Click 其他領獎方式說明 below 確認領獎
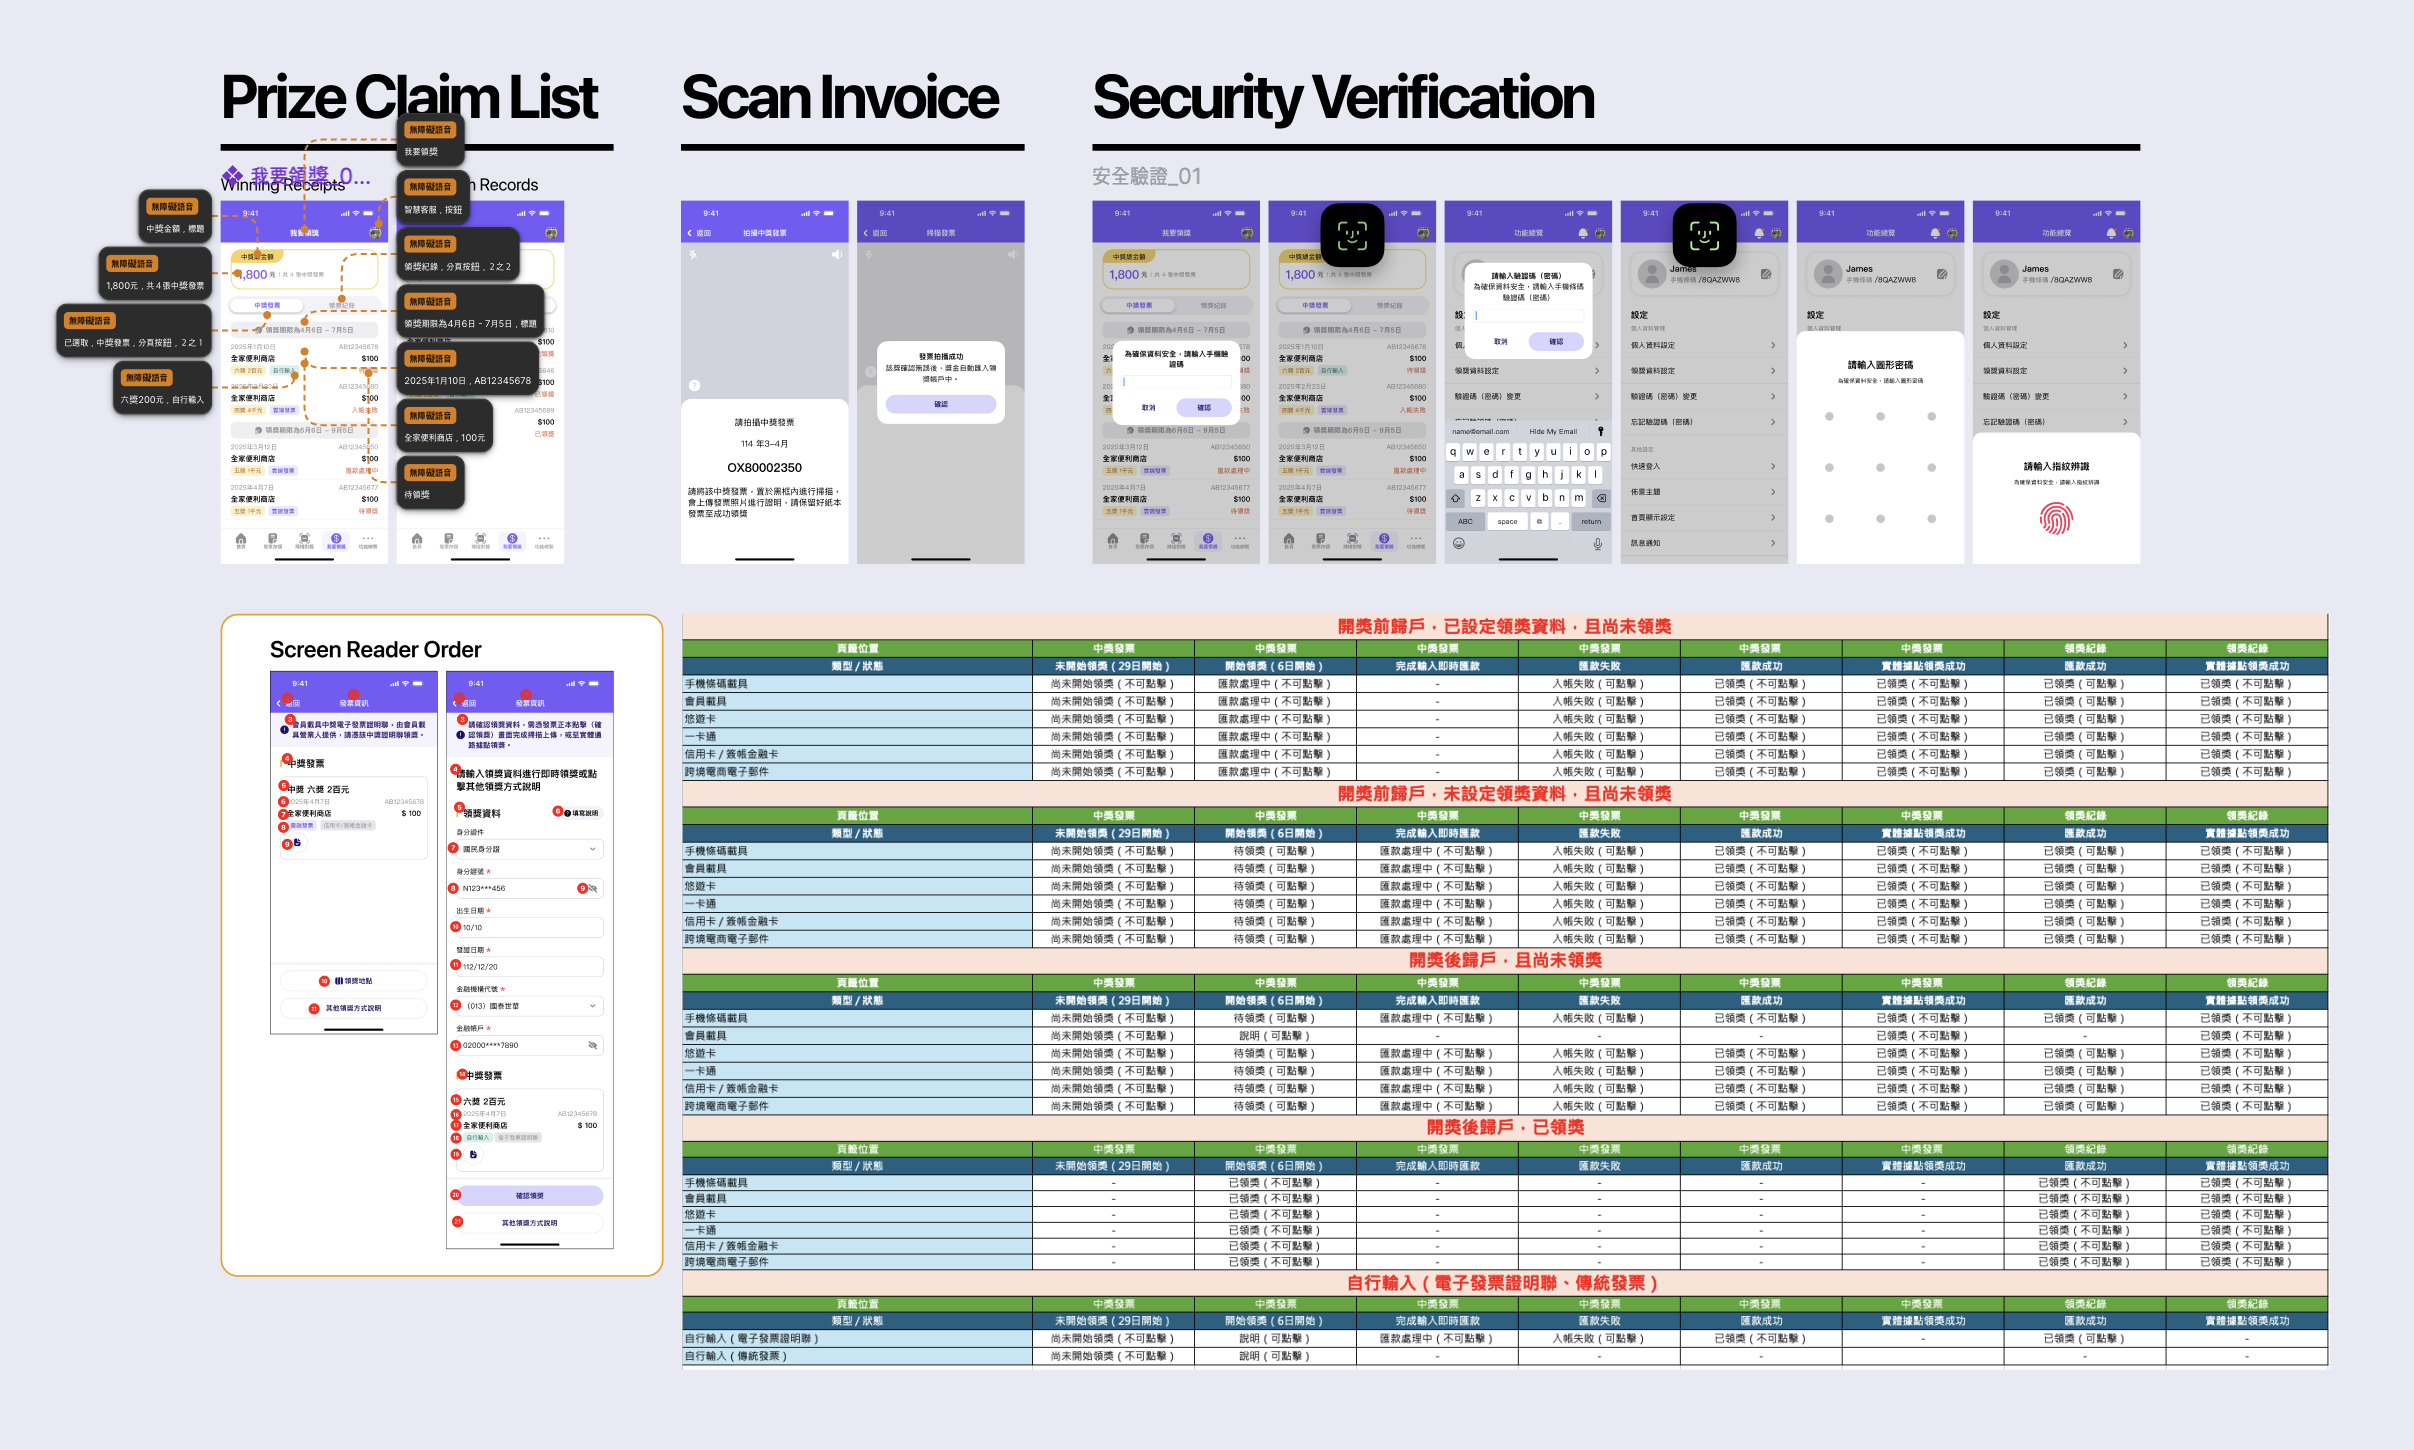The height and width of the screenshot is (1450, 2414). coord(529,1223)
